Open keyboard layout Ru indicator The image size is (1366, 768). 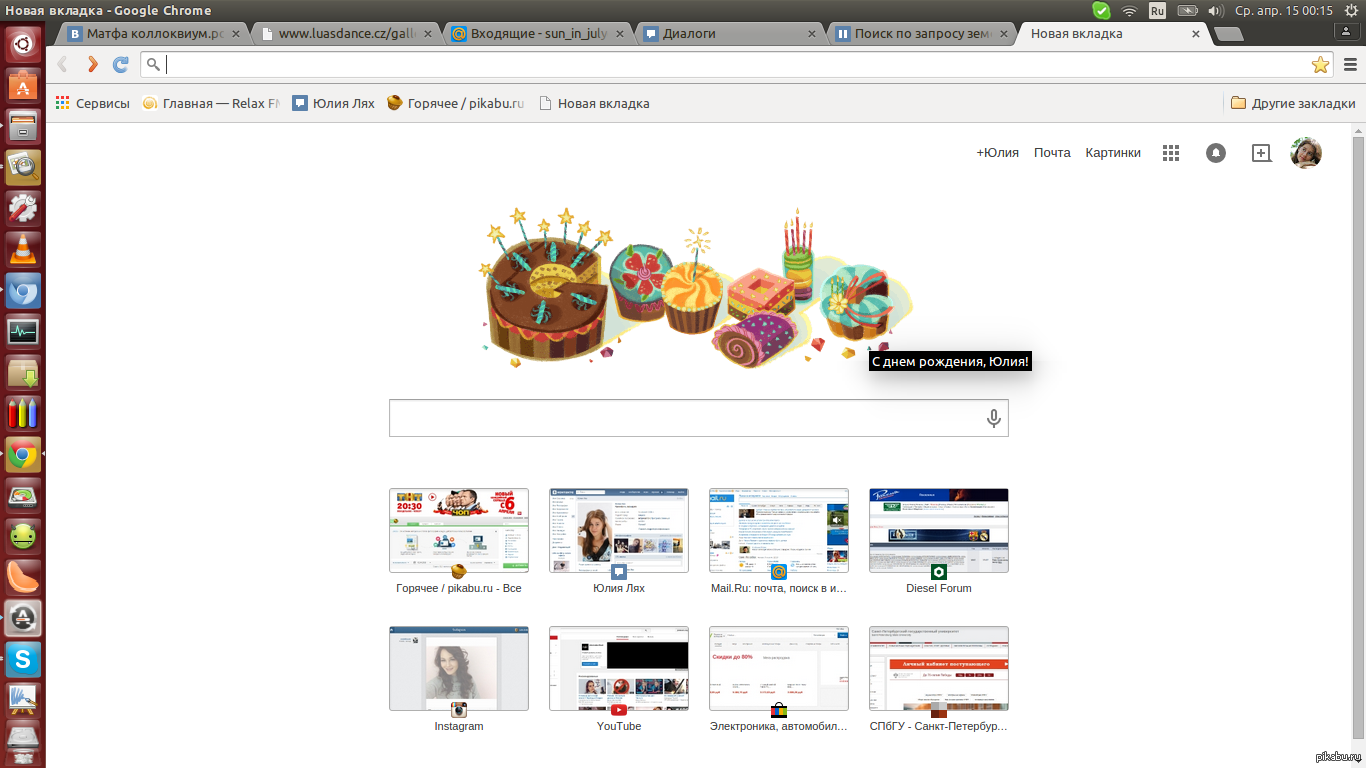[x=1157, y=11]
